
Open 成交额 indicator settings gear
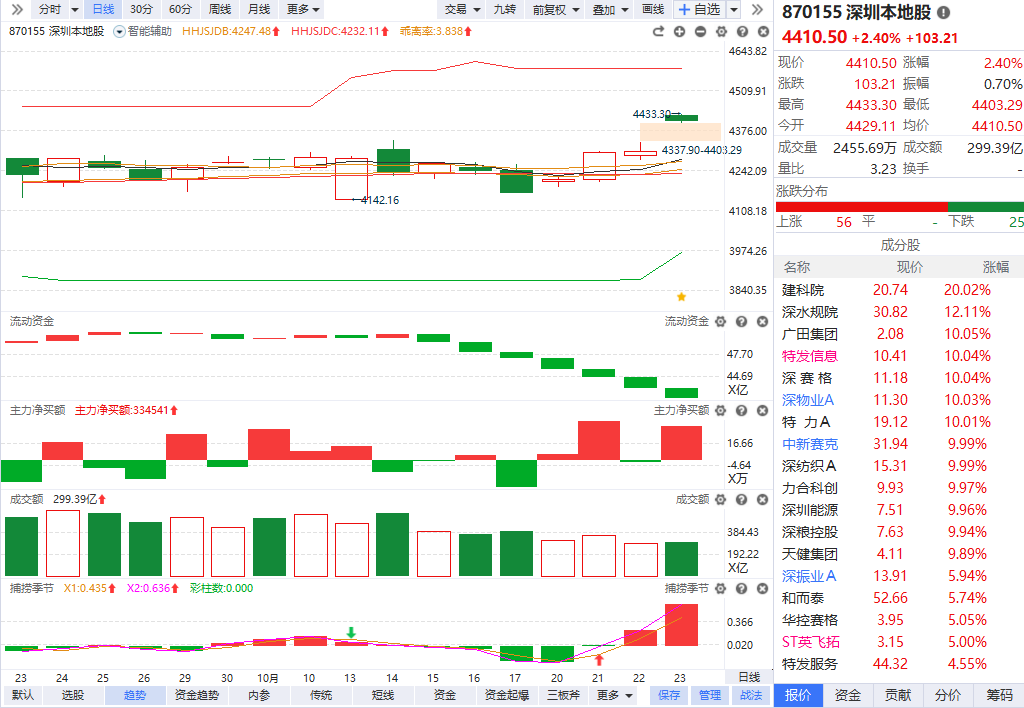click(720, 500)
